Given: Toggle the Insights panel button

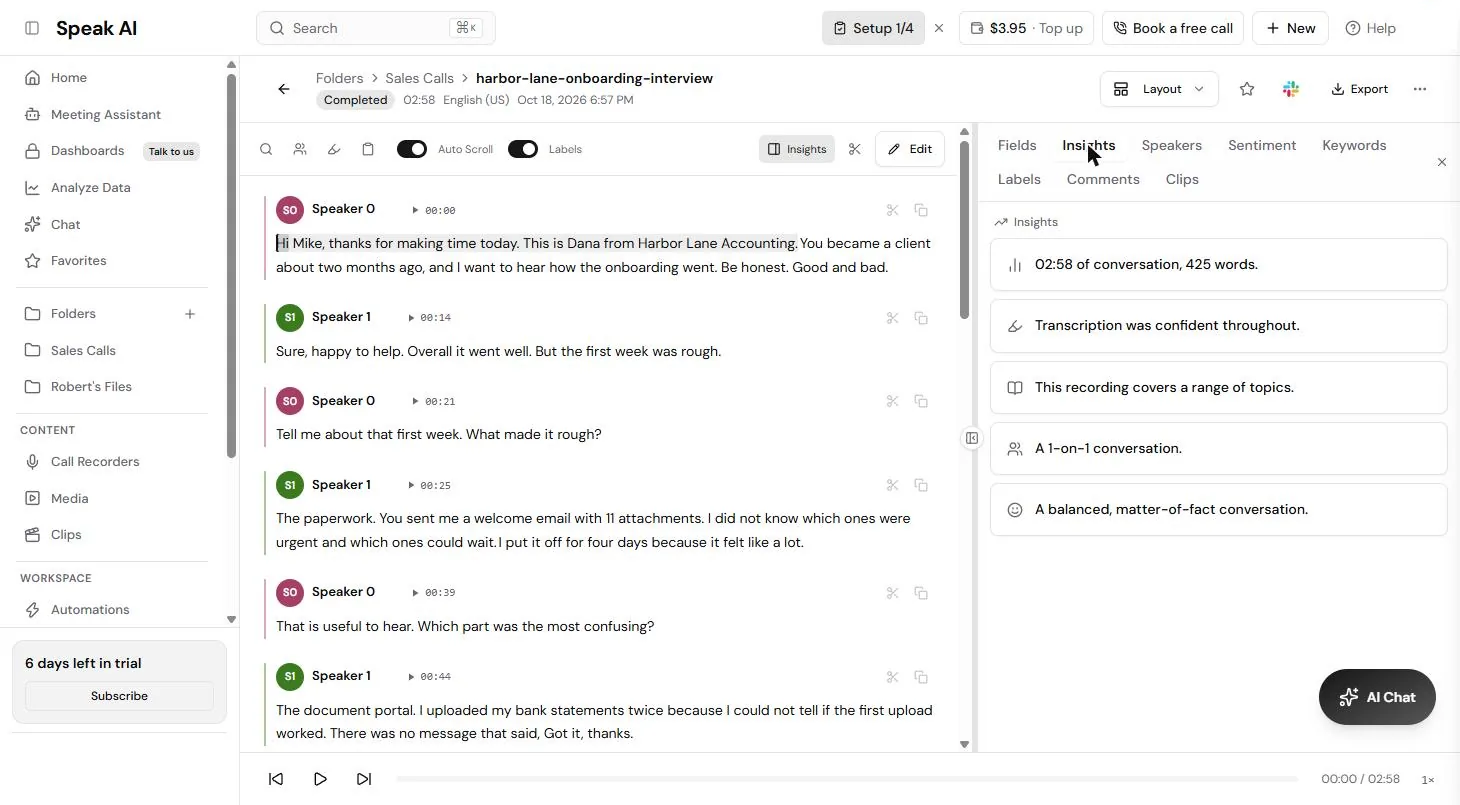Looking at the screenshot, I should click(x=797, y=149).
